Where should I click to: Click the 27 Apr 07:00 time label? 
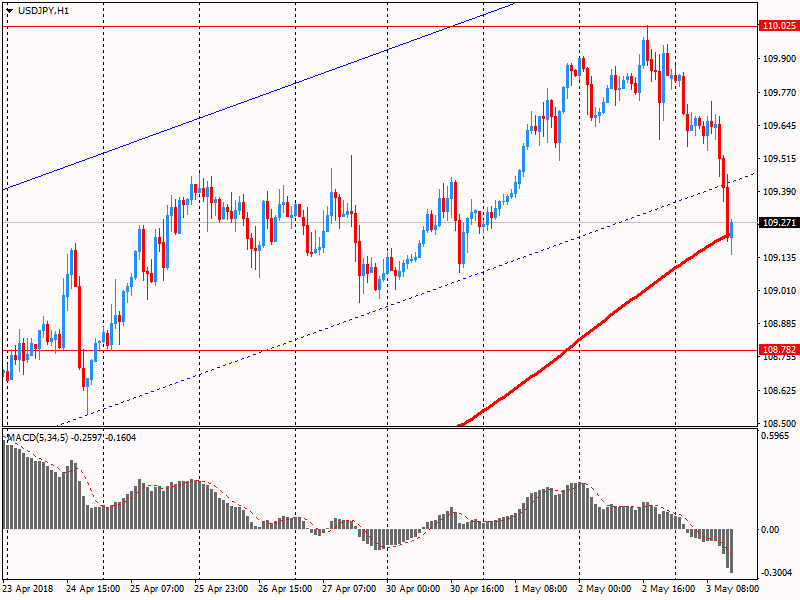pyautogui.click(x=349, y=589)
